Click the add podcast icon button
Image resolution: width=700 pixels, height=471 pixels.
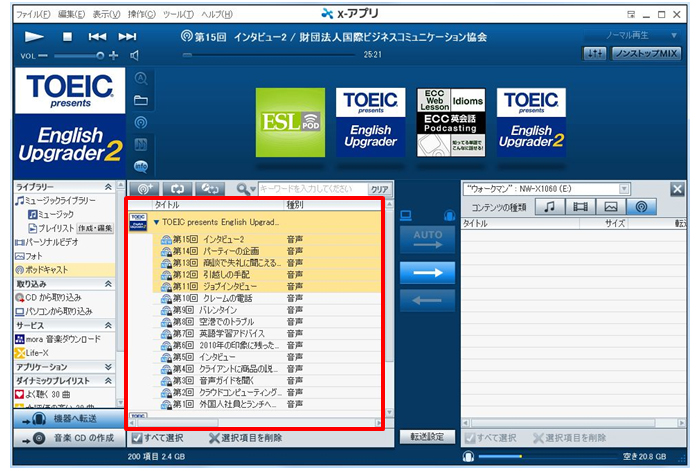point(145,188)
